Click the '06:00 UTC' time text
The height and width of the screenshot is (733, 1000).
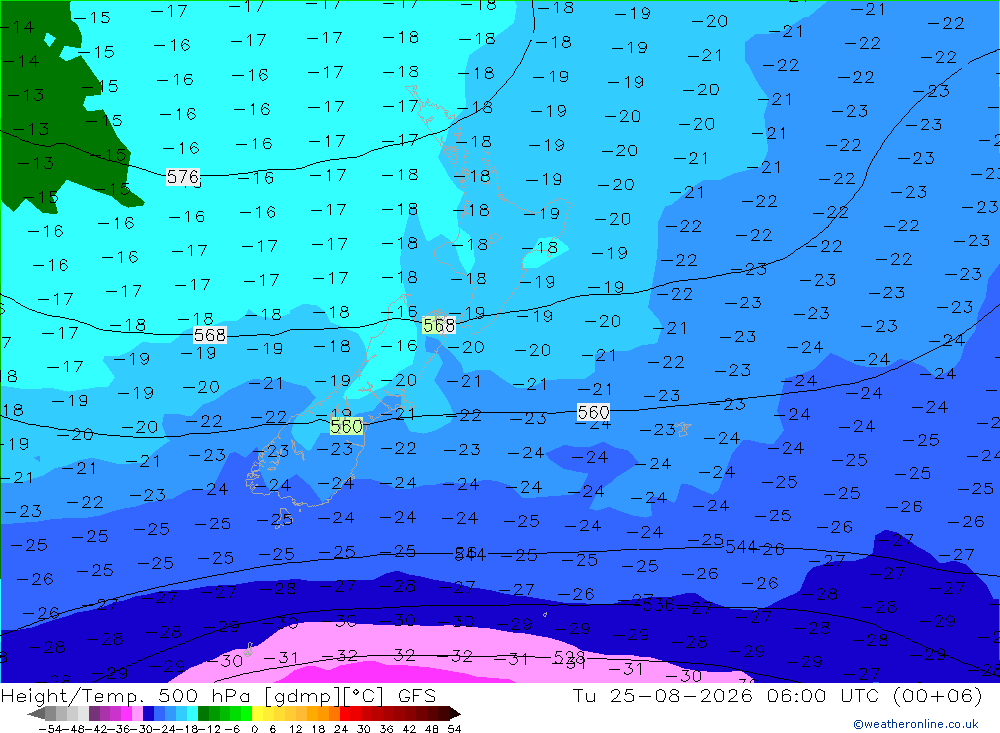823,695
